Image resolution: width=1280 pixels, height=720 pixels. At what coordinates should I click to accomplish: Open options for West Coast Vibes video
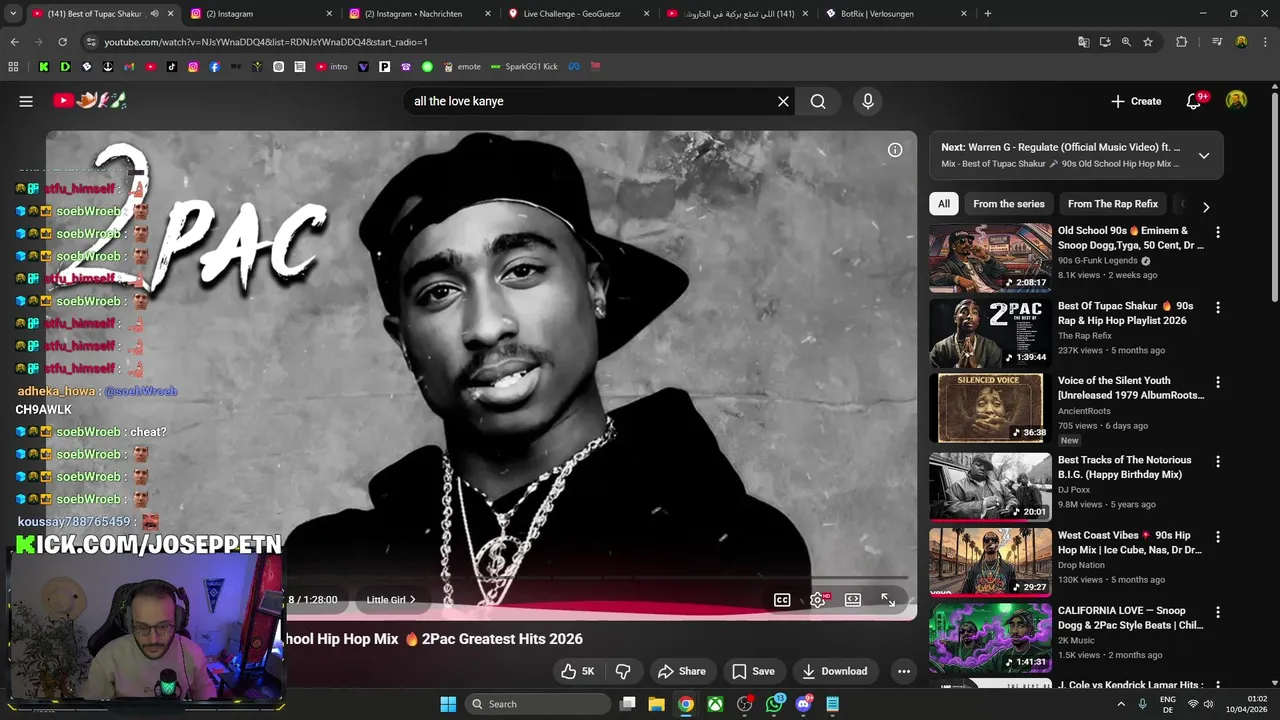[1217, 537]
